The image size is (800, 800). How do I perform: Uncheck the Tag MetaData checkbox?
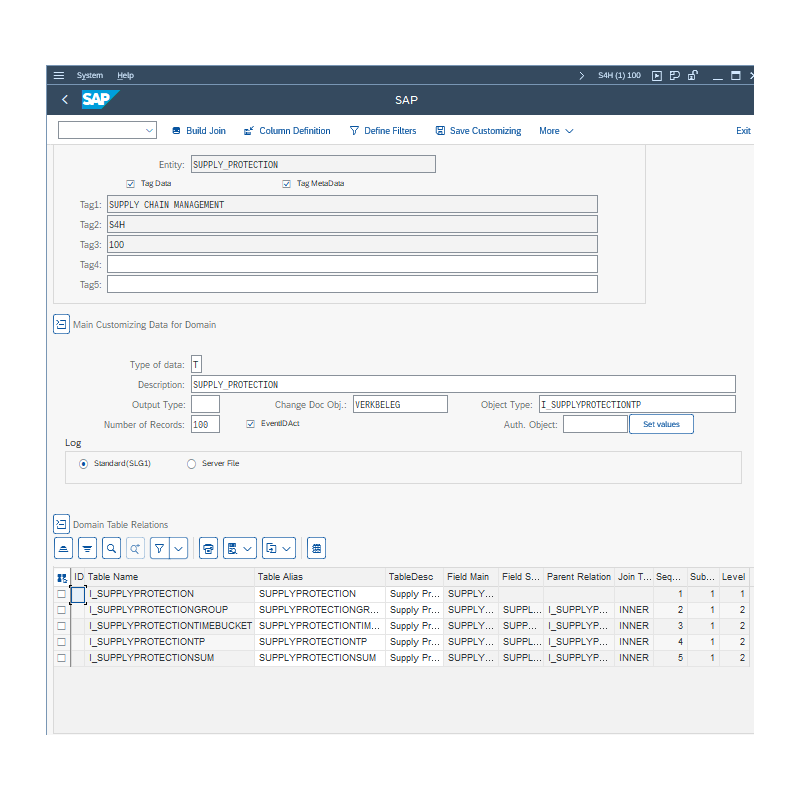[x=287, y=184]
